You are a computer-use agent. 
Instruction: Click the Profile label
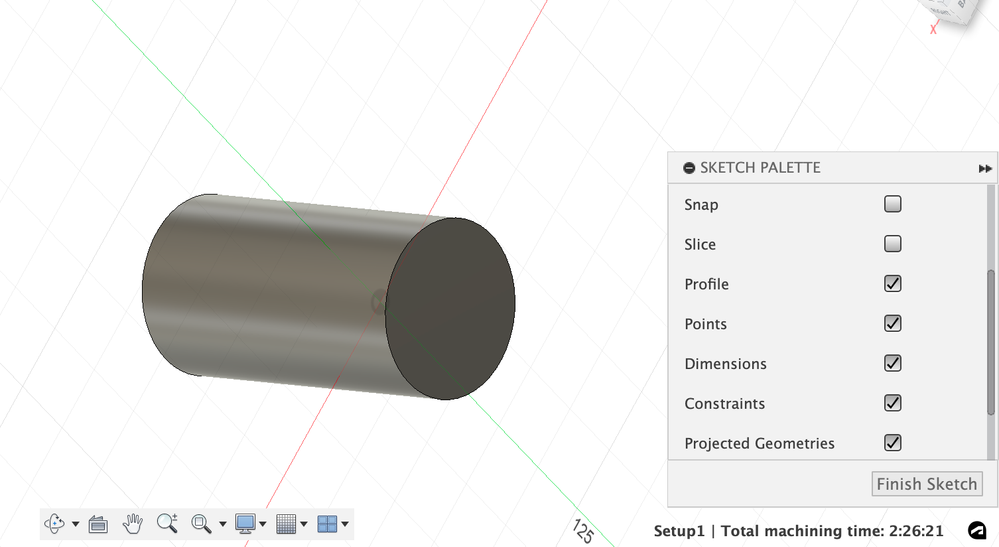[x=706, y=284]
